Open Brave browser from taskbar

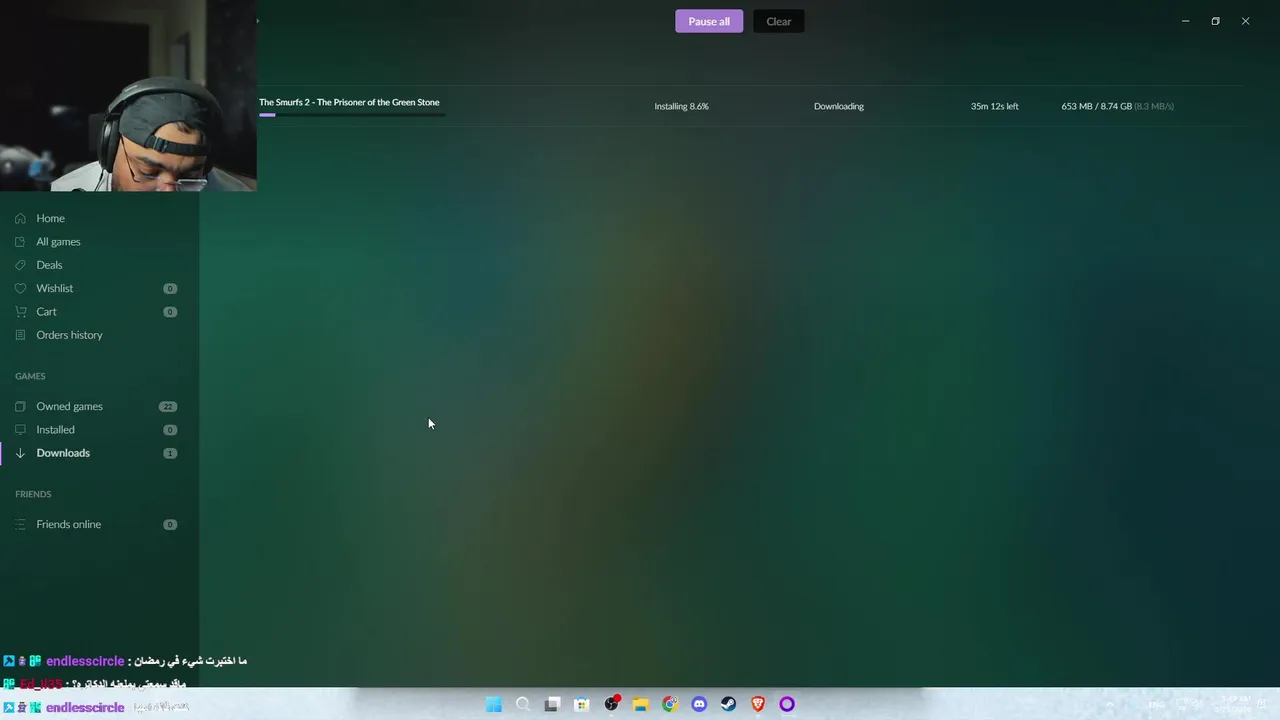(x=758, y=704)
